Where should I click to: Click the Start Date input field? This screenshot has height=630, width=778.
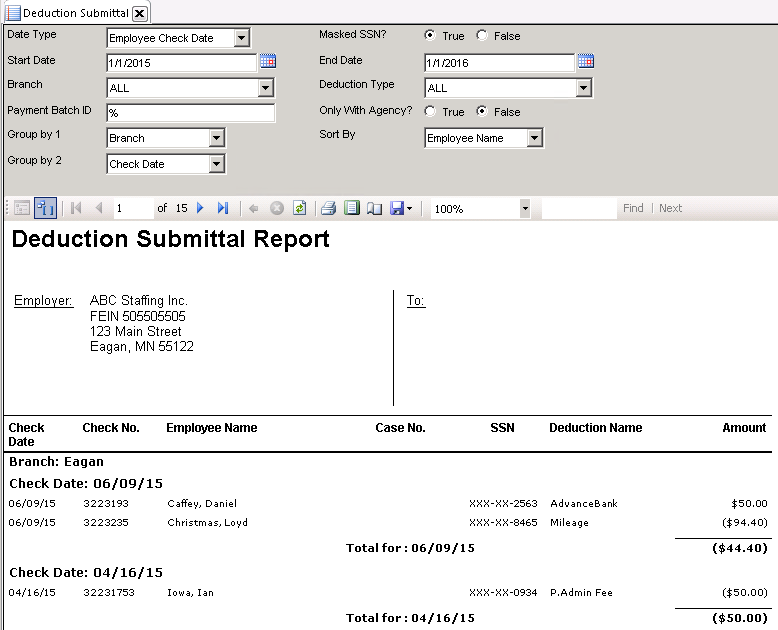pos(182,63)
